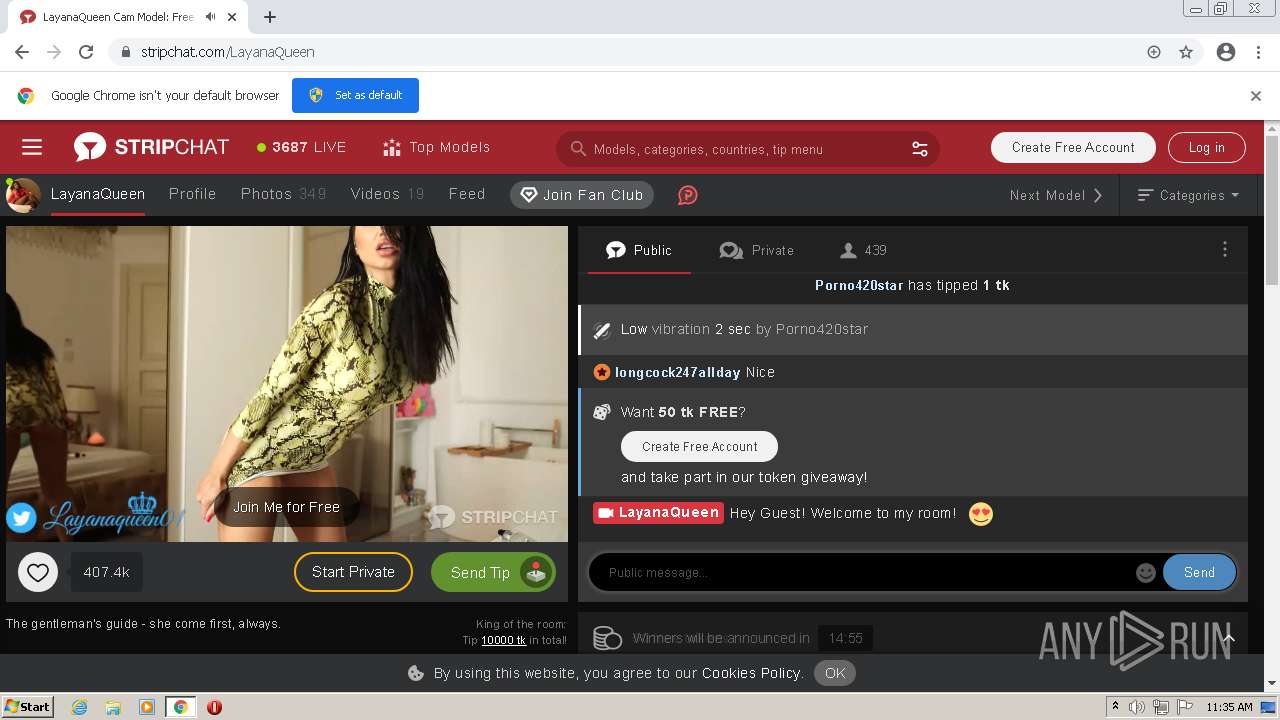Click Join Me for Free overlay
The height and width of the screenshot is (720, 1280).
pos(286,507)
